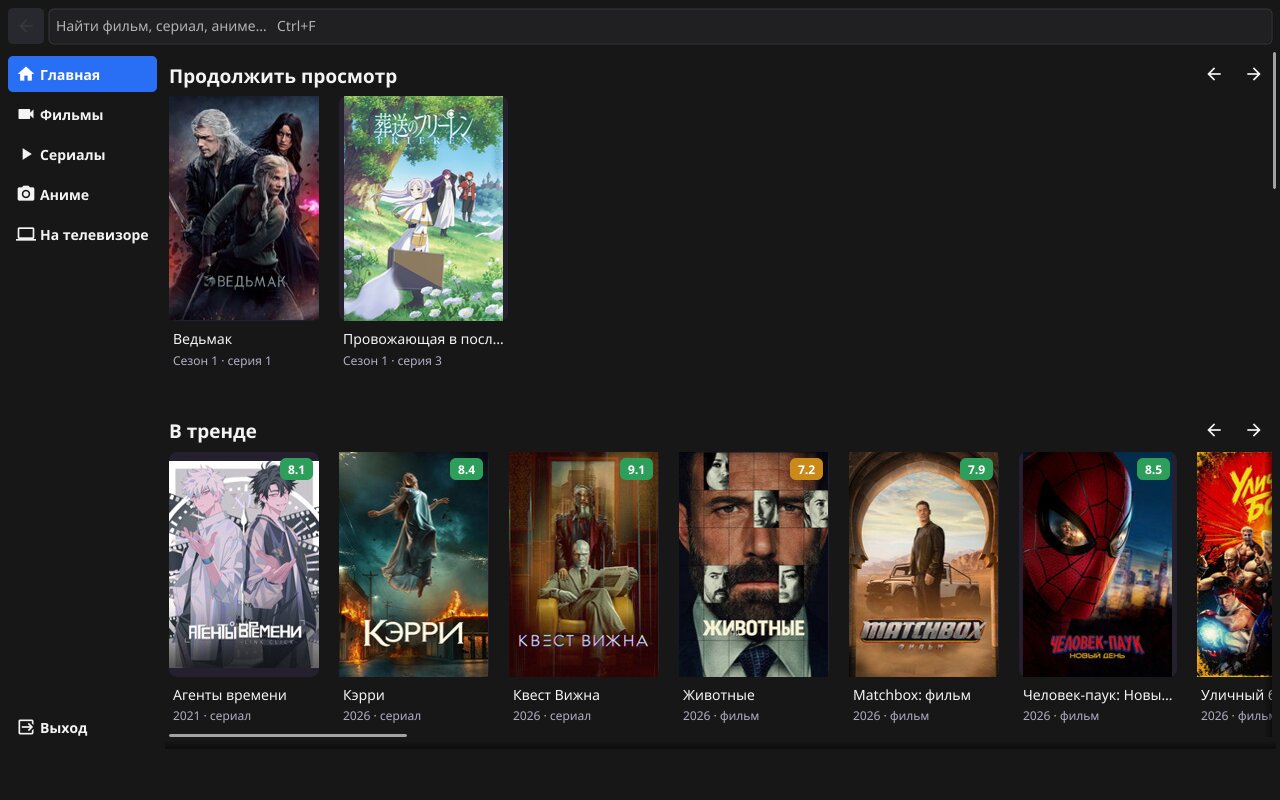Viewport: 1280px width, 800px height.
Task: Click right arrow of В тренде row
Action: [1254, 430]
